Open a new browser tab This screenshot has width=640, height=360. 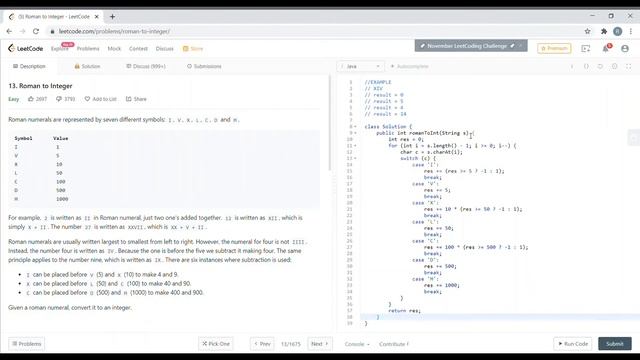112,17
